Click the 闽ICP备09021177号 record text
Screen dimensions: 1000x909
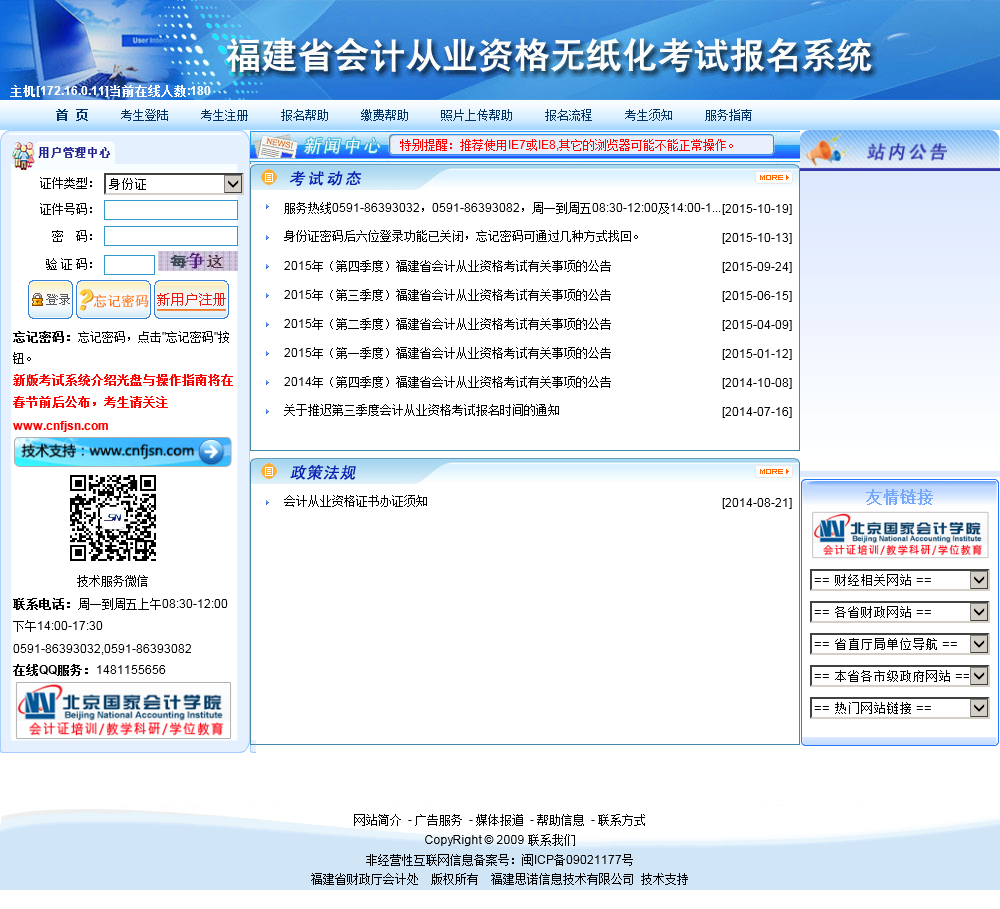[577, 859]
